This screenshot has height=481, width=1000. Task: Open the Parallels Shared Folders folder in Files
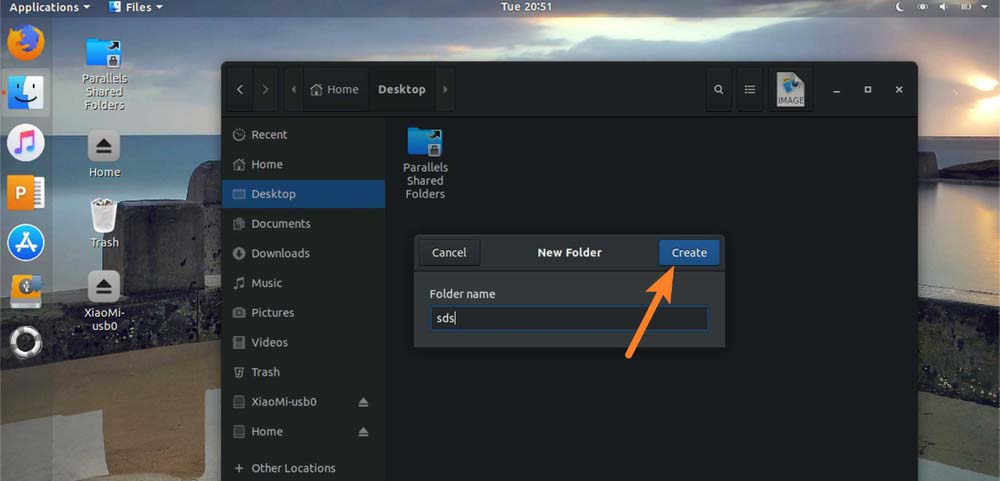click(425, 162)
